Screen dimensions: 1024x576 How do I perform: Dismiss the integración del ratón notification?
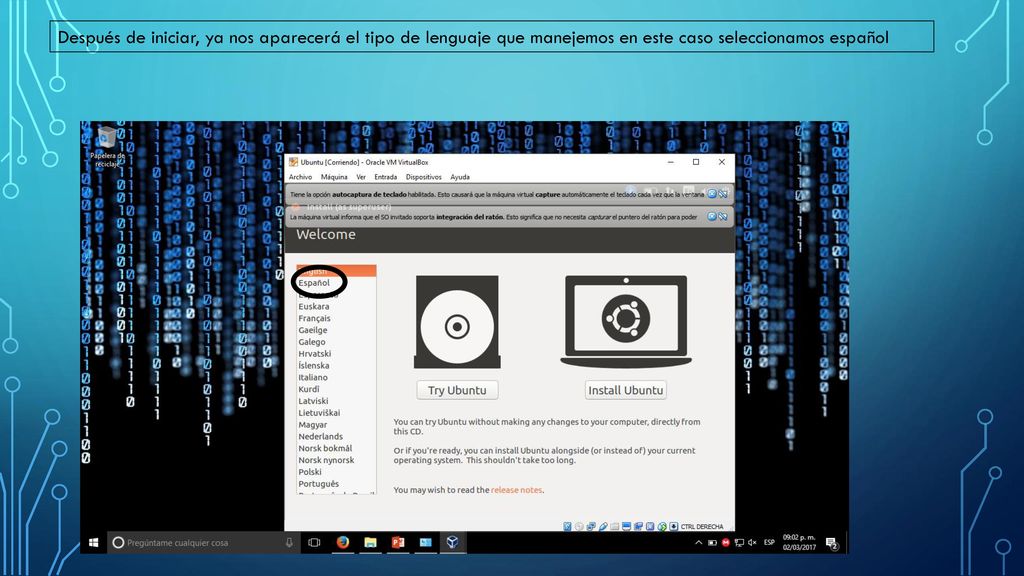(712, 216)
